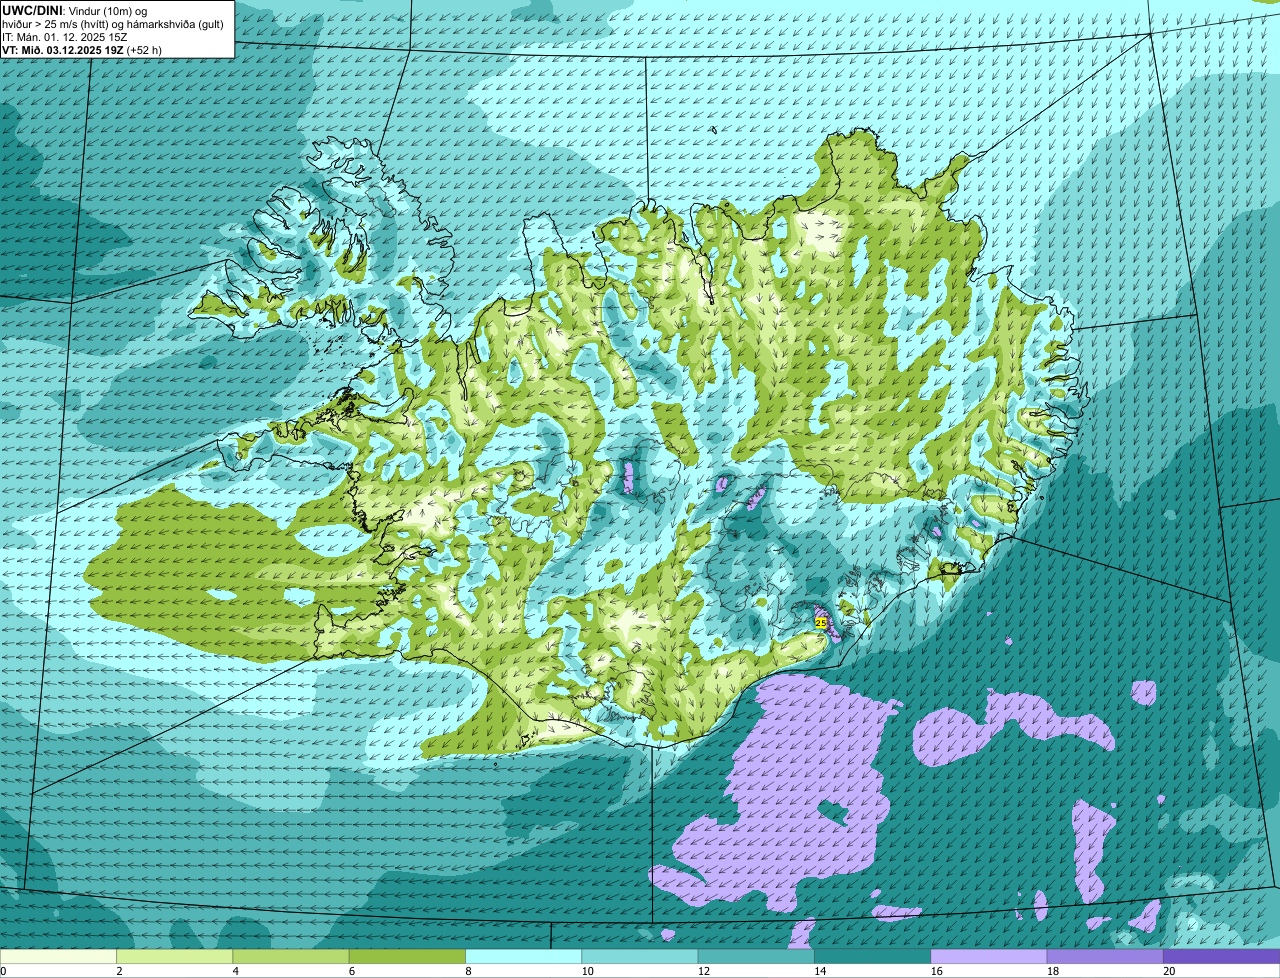
Task: Click the '20' label on the color scale
Action: [1169, 971]
